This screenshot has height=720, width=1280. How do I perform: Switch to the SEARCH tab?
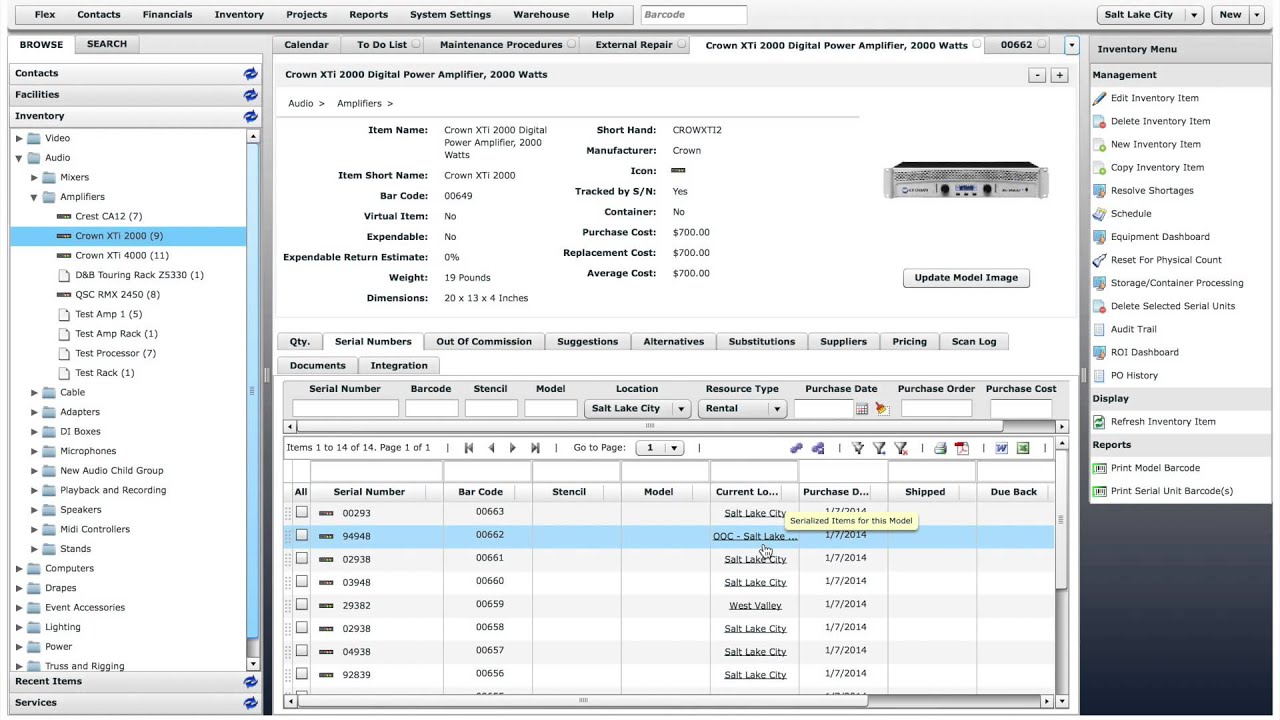(x=106, y=44)
